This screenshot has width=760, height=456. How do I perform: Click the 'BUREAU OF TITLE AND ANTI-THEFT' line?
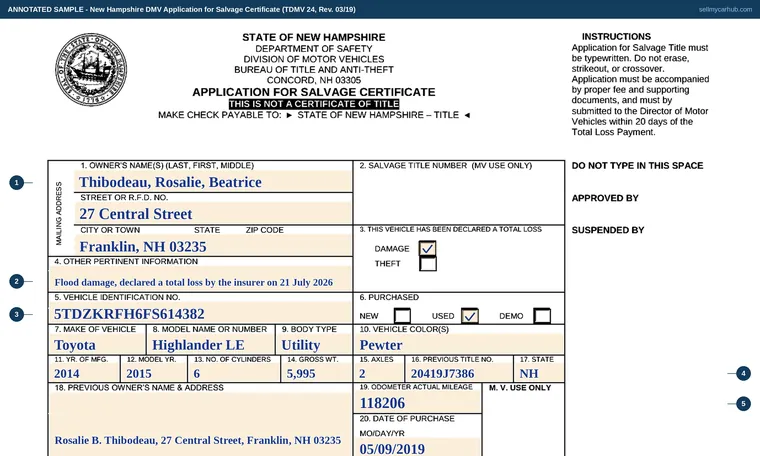coord(314,70)
